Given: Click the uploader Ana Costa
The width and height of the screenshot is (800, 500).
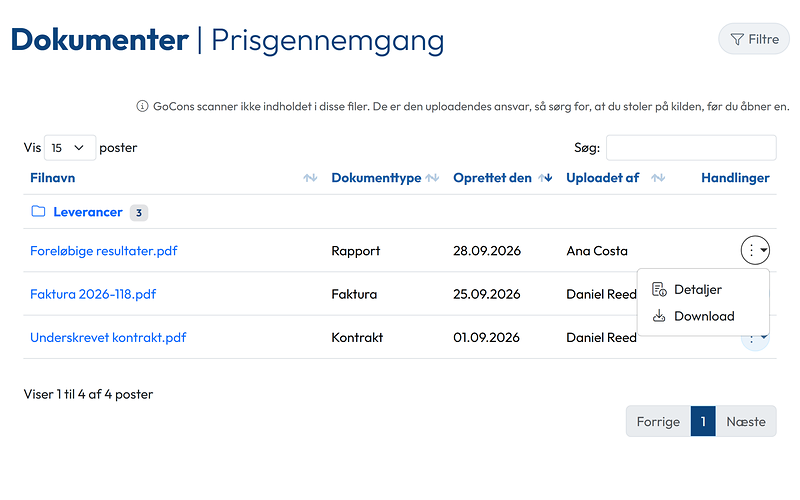Looking at the screenshot, I should 597,251.
